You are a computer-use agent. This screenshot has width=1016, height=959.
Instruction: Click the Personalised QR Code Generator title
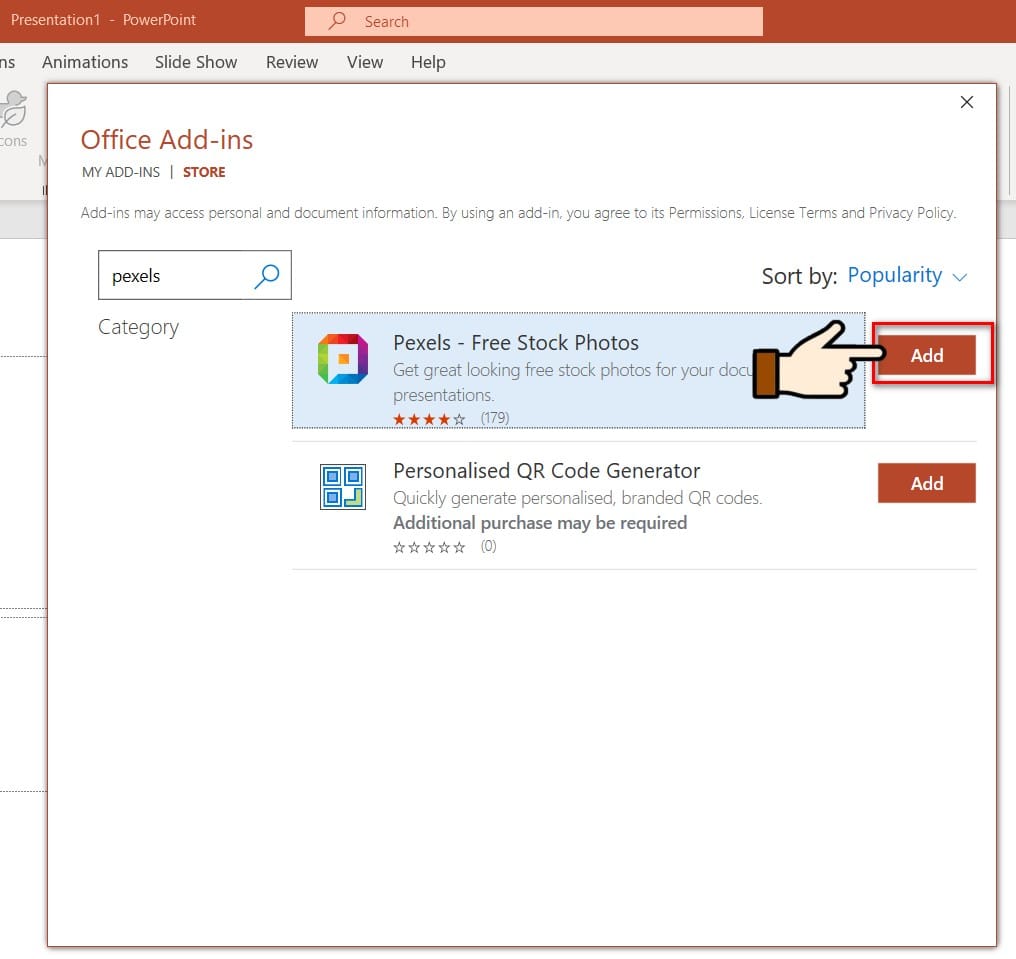[x=546, y=471]
